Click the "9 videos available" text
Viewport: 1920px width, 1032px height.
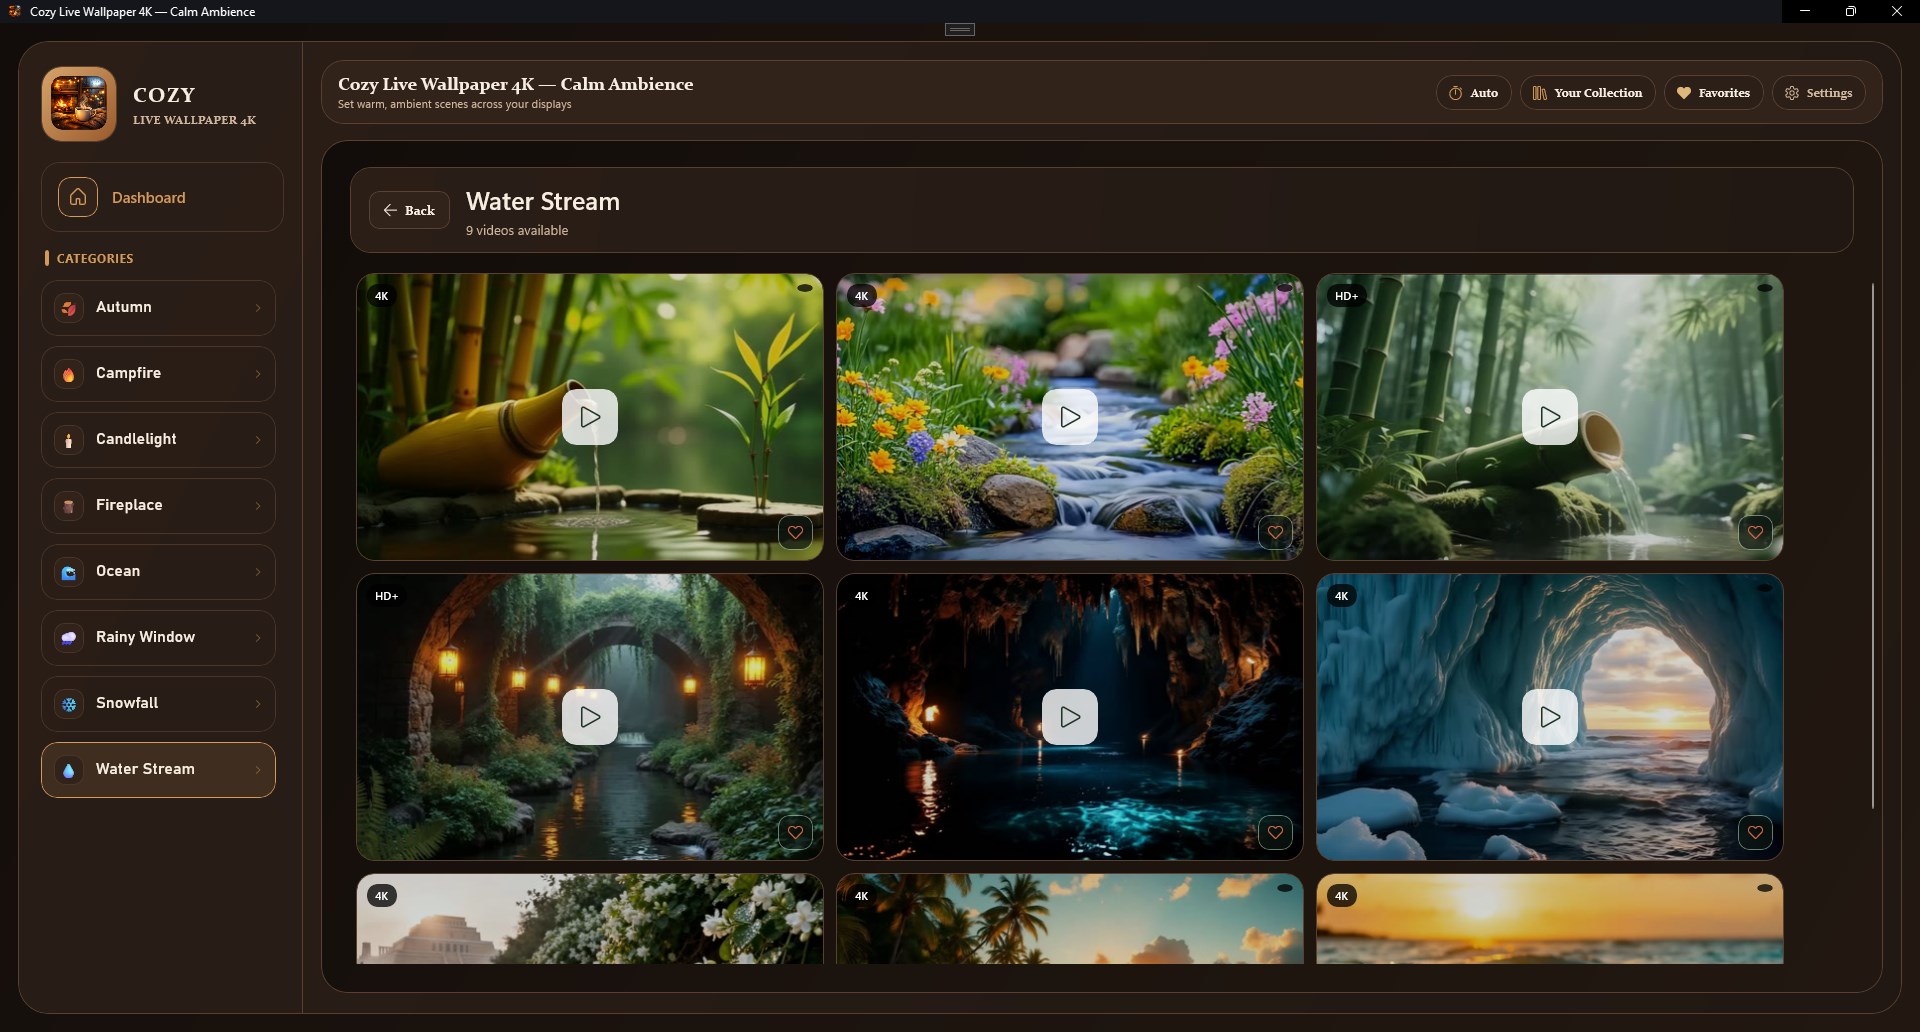[517, 231]
